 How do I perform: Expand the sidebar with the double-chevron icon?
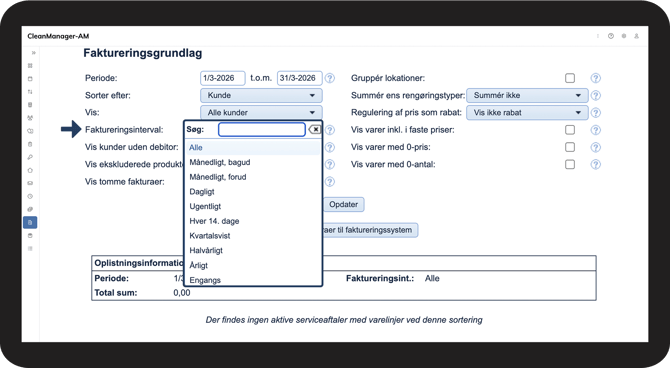[33, 53]
